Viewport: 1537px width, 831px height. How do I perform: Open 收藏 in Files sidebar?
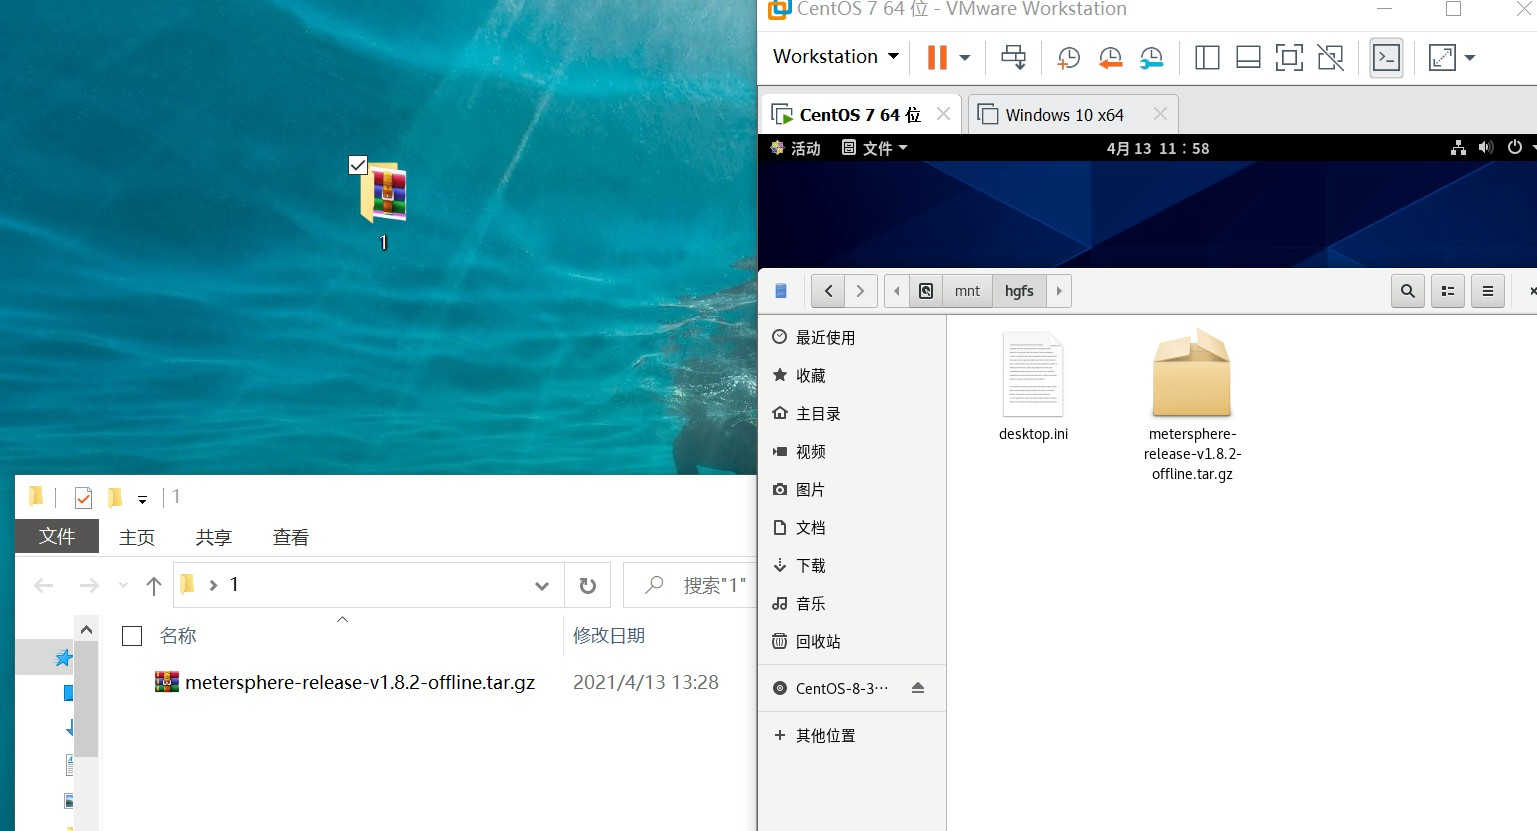click(x=852, y=376)
